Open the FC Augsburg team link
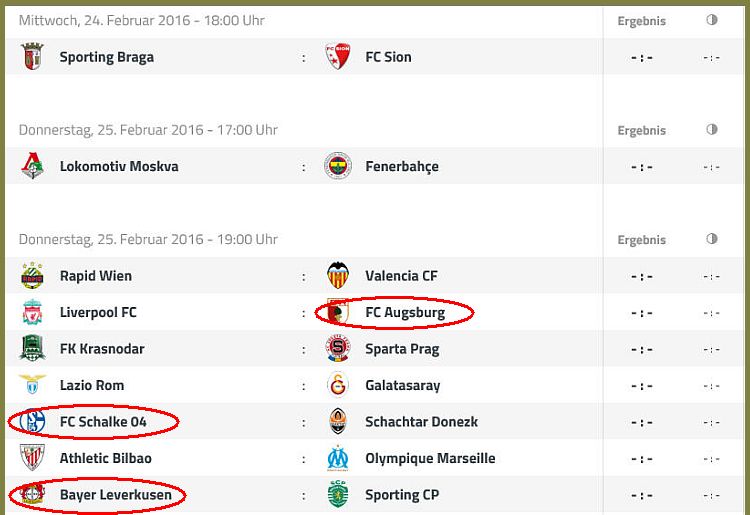This screenshot has height=515, width=750. point(405,312)
